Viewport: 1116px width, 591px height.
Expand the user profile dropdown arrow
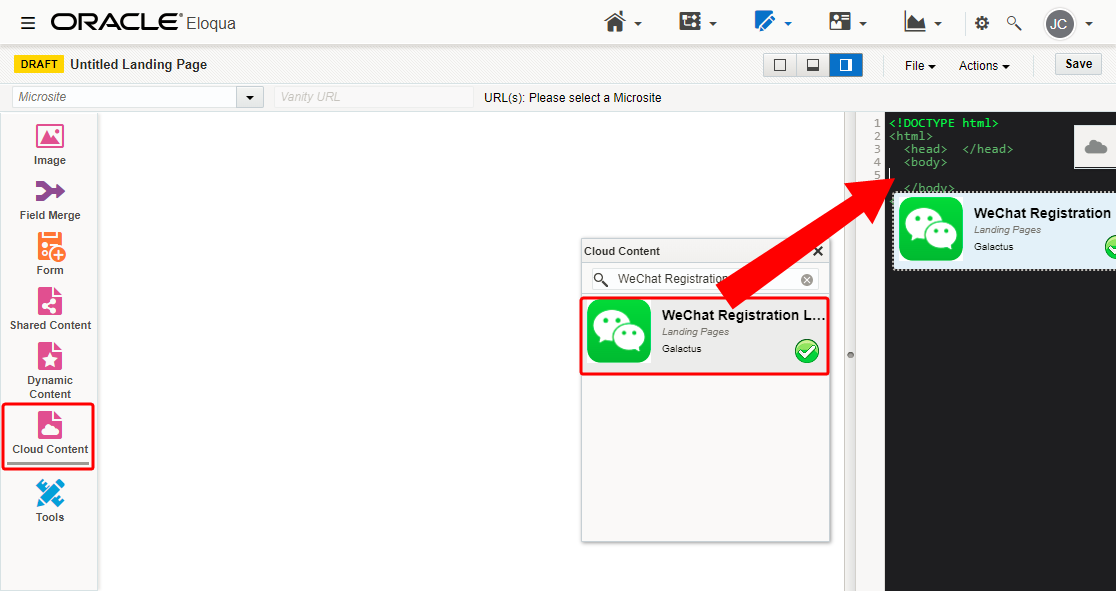click(1089, 24)
